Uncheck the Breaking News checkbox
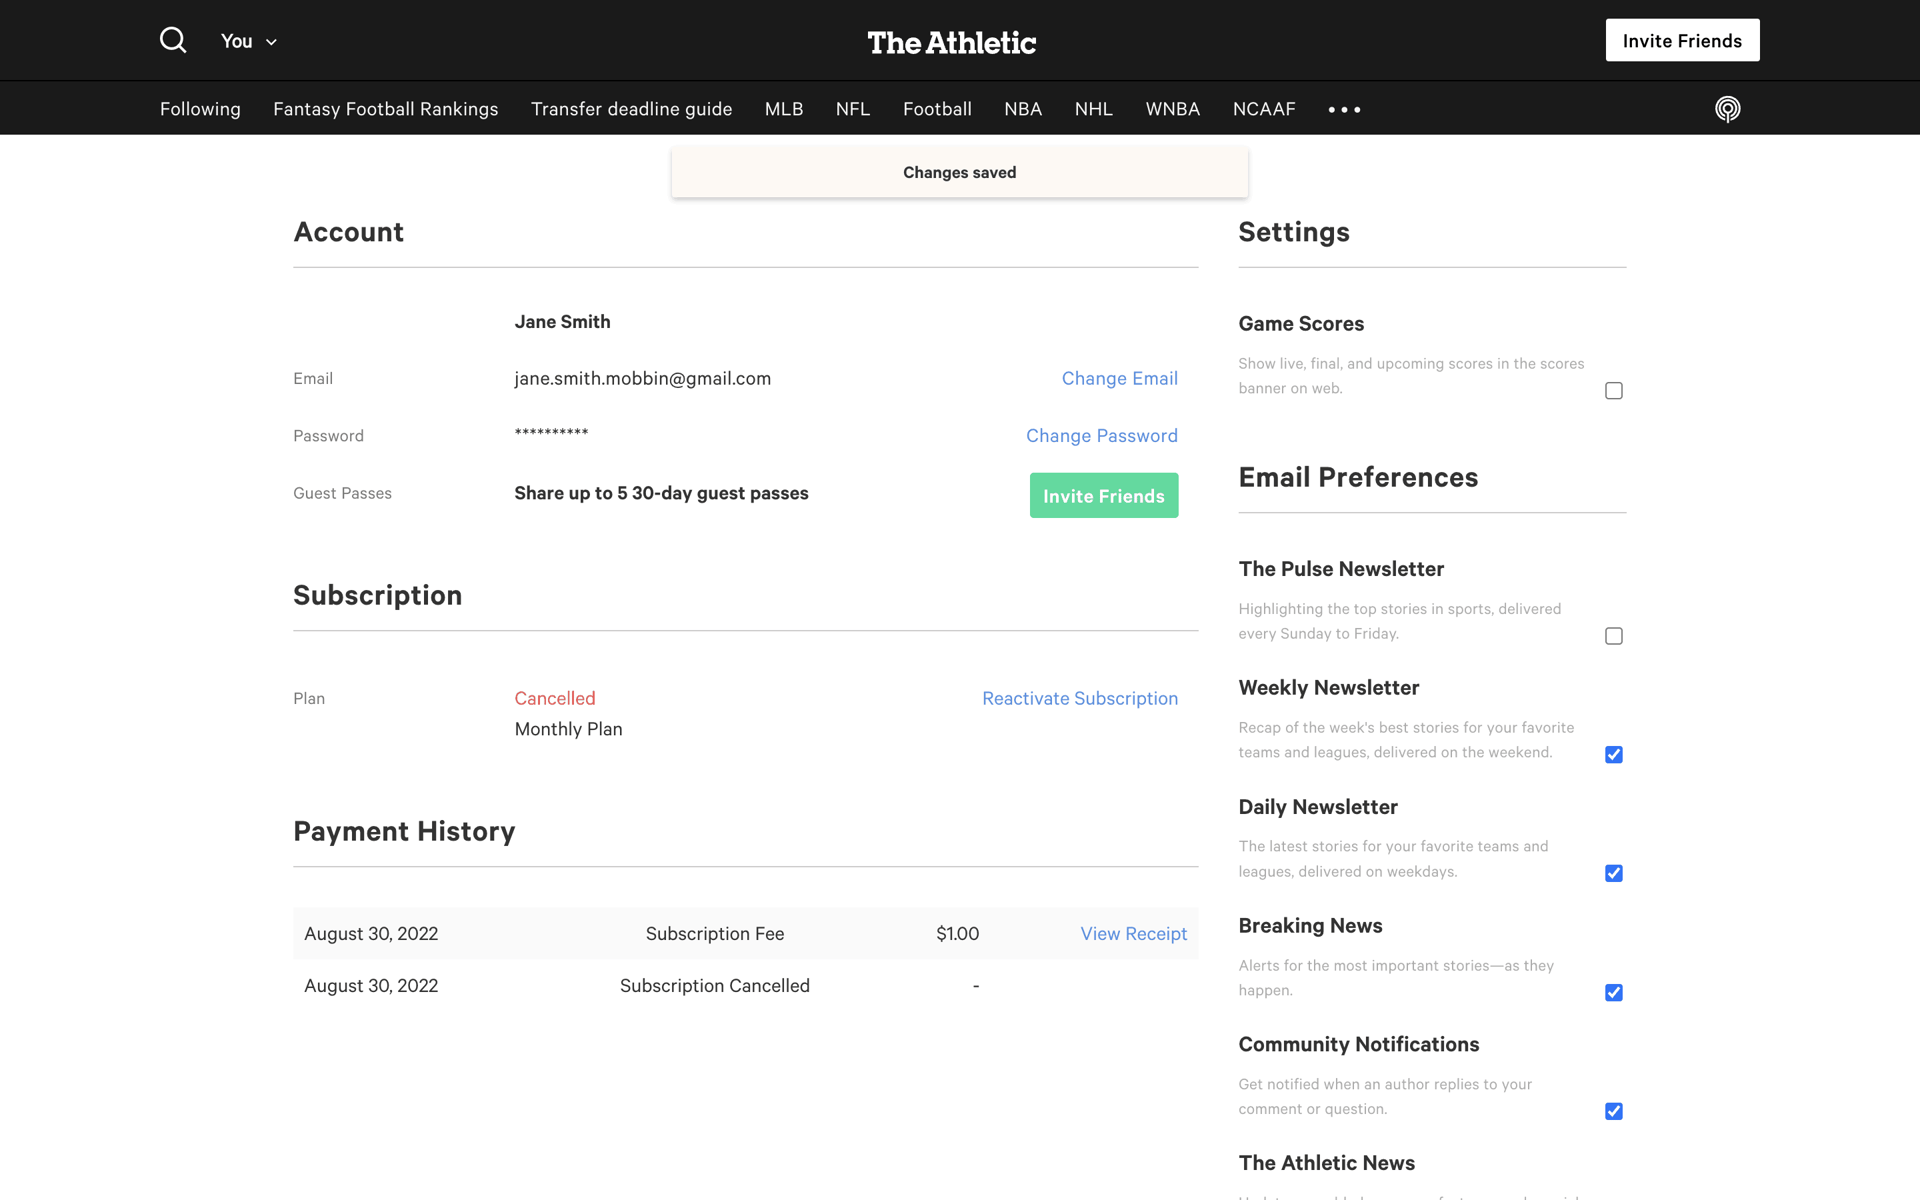The image size is (1920, 1200). click(x=1613, y=993)
